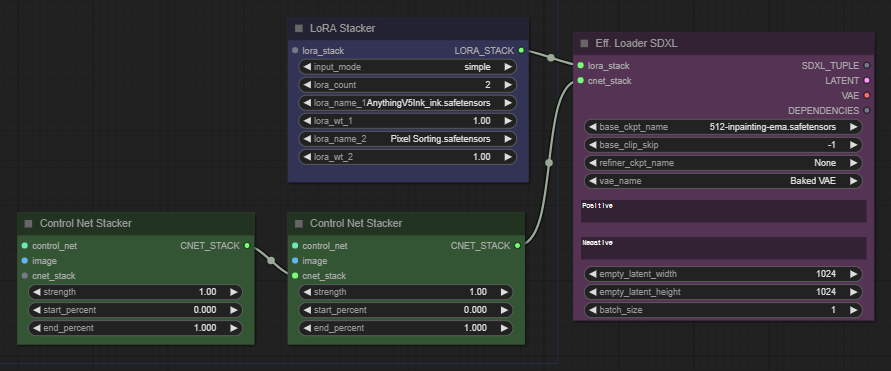
Task: Select the Eff. Loader SDXL node title
Action: coord(636,43)
